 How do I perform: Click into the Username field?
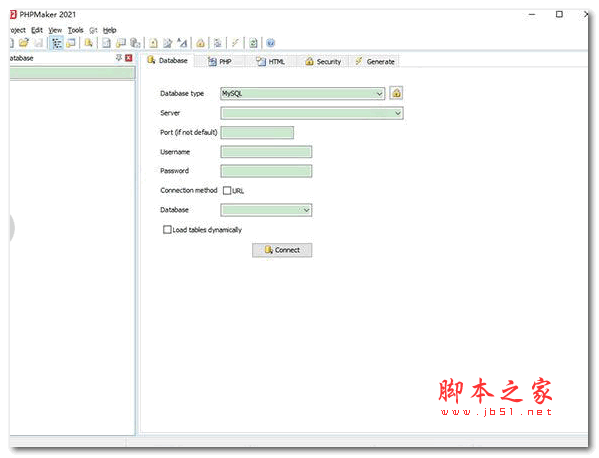[266, 152]
